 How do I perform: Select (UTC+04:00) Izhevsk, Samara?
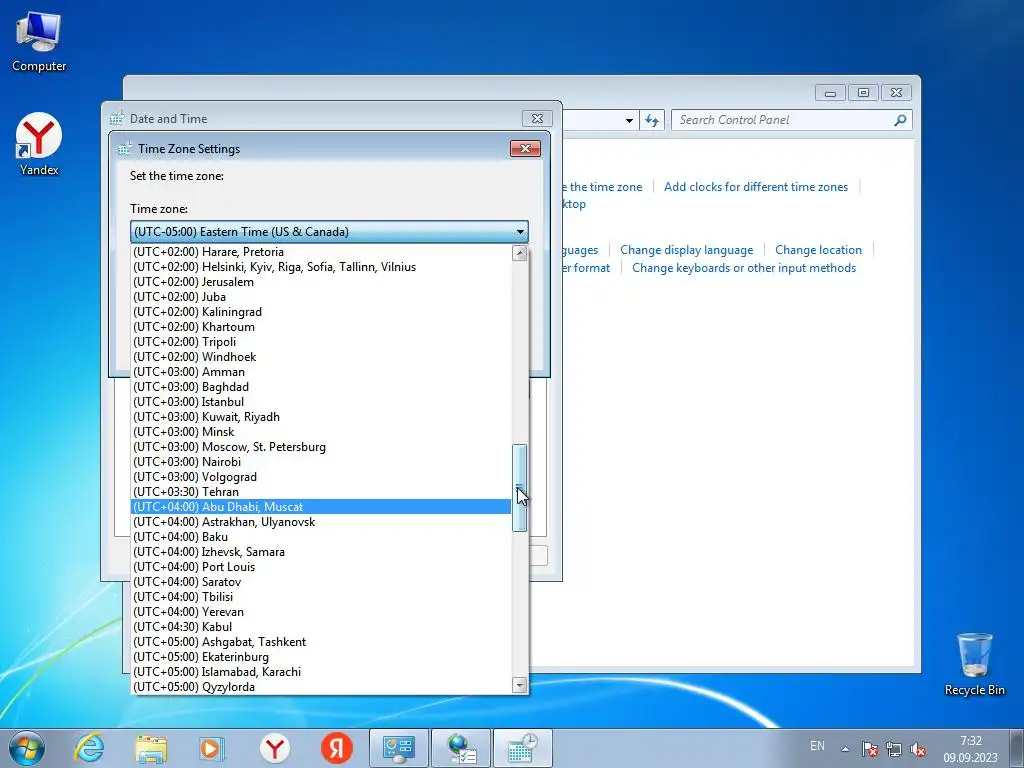pos(321,552)
